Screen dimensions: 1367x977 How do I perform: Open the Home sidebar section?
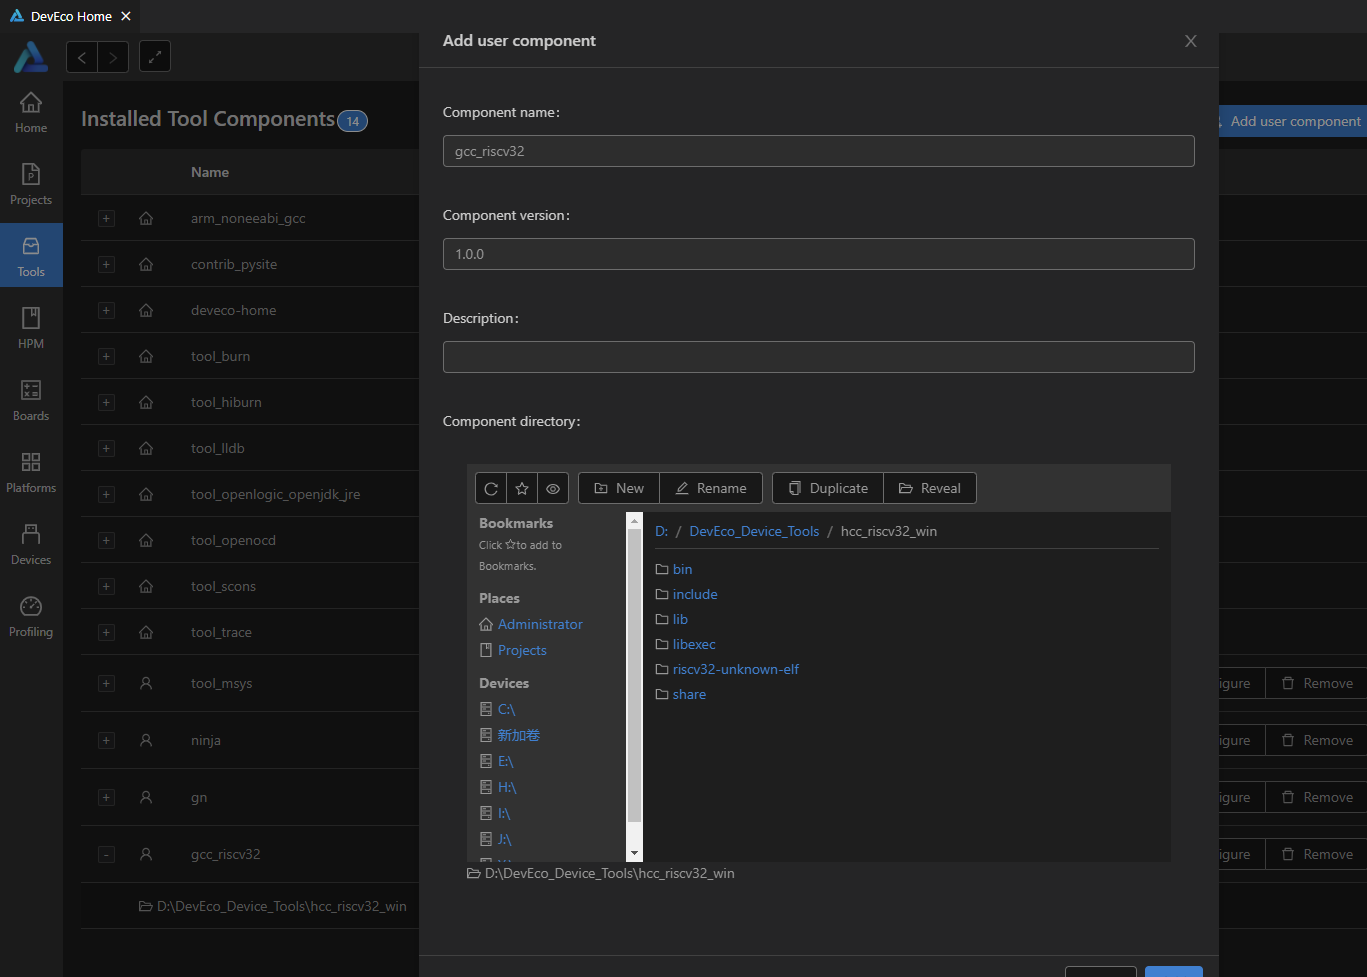pos(31,112)
